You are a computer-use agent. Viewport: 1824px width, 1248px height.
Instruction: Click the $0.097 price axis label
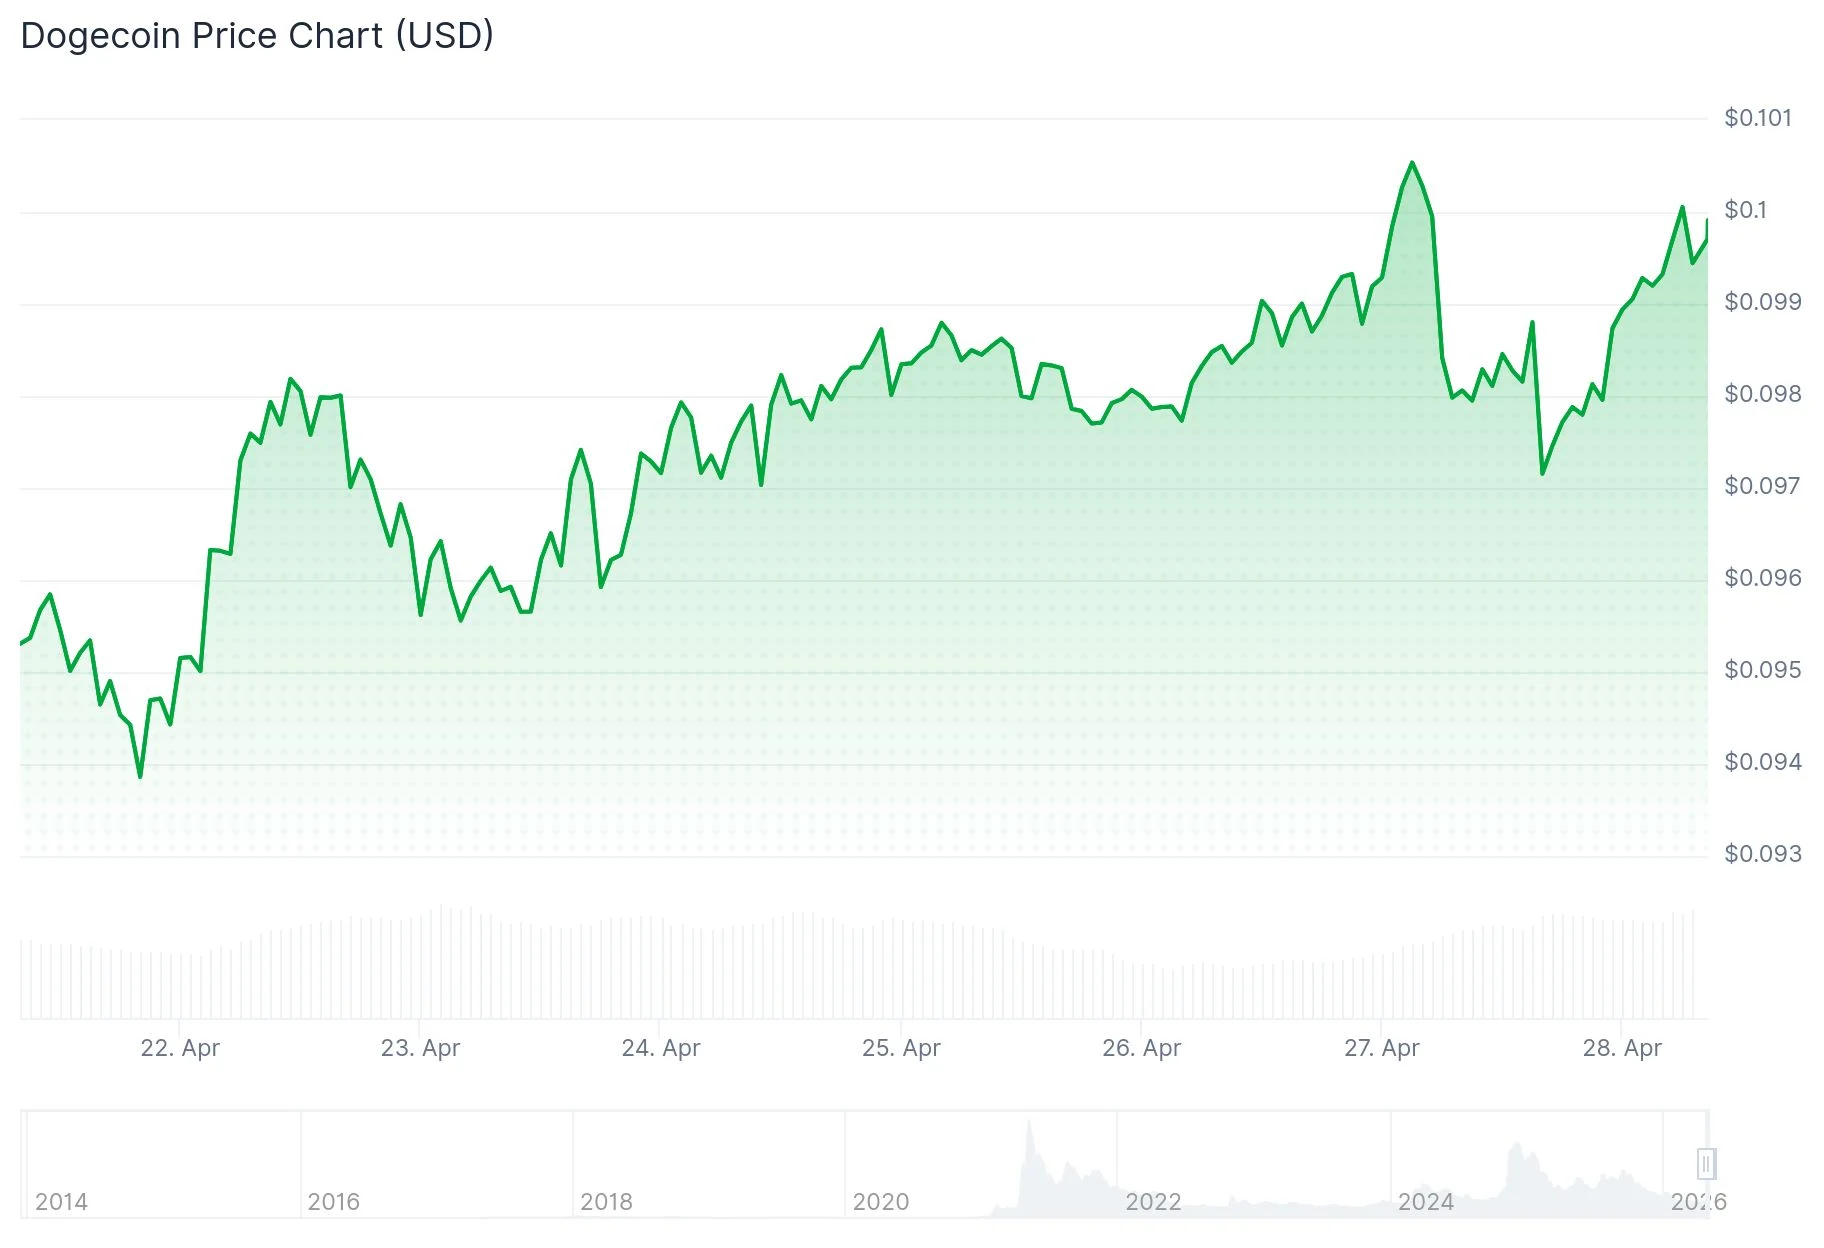click(x=1762, y=486)
